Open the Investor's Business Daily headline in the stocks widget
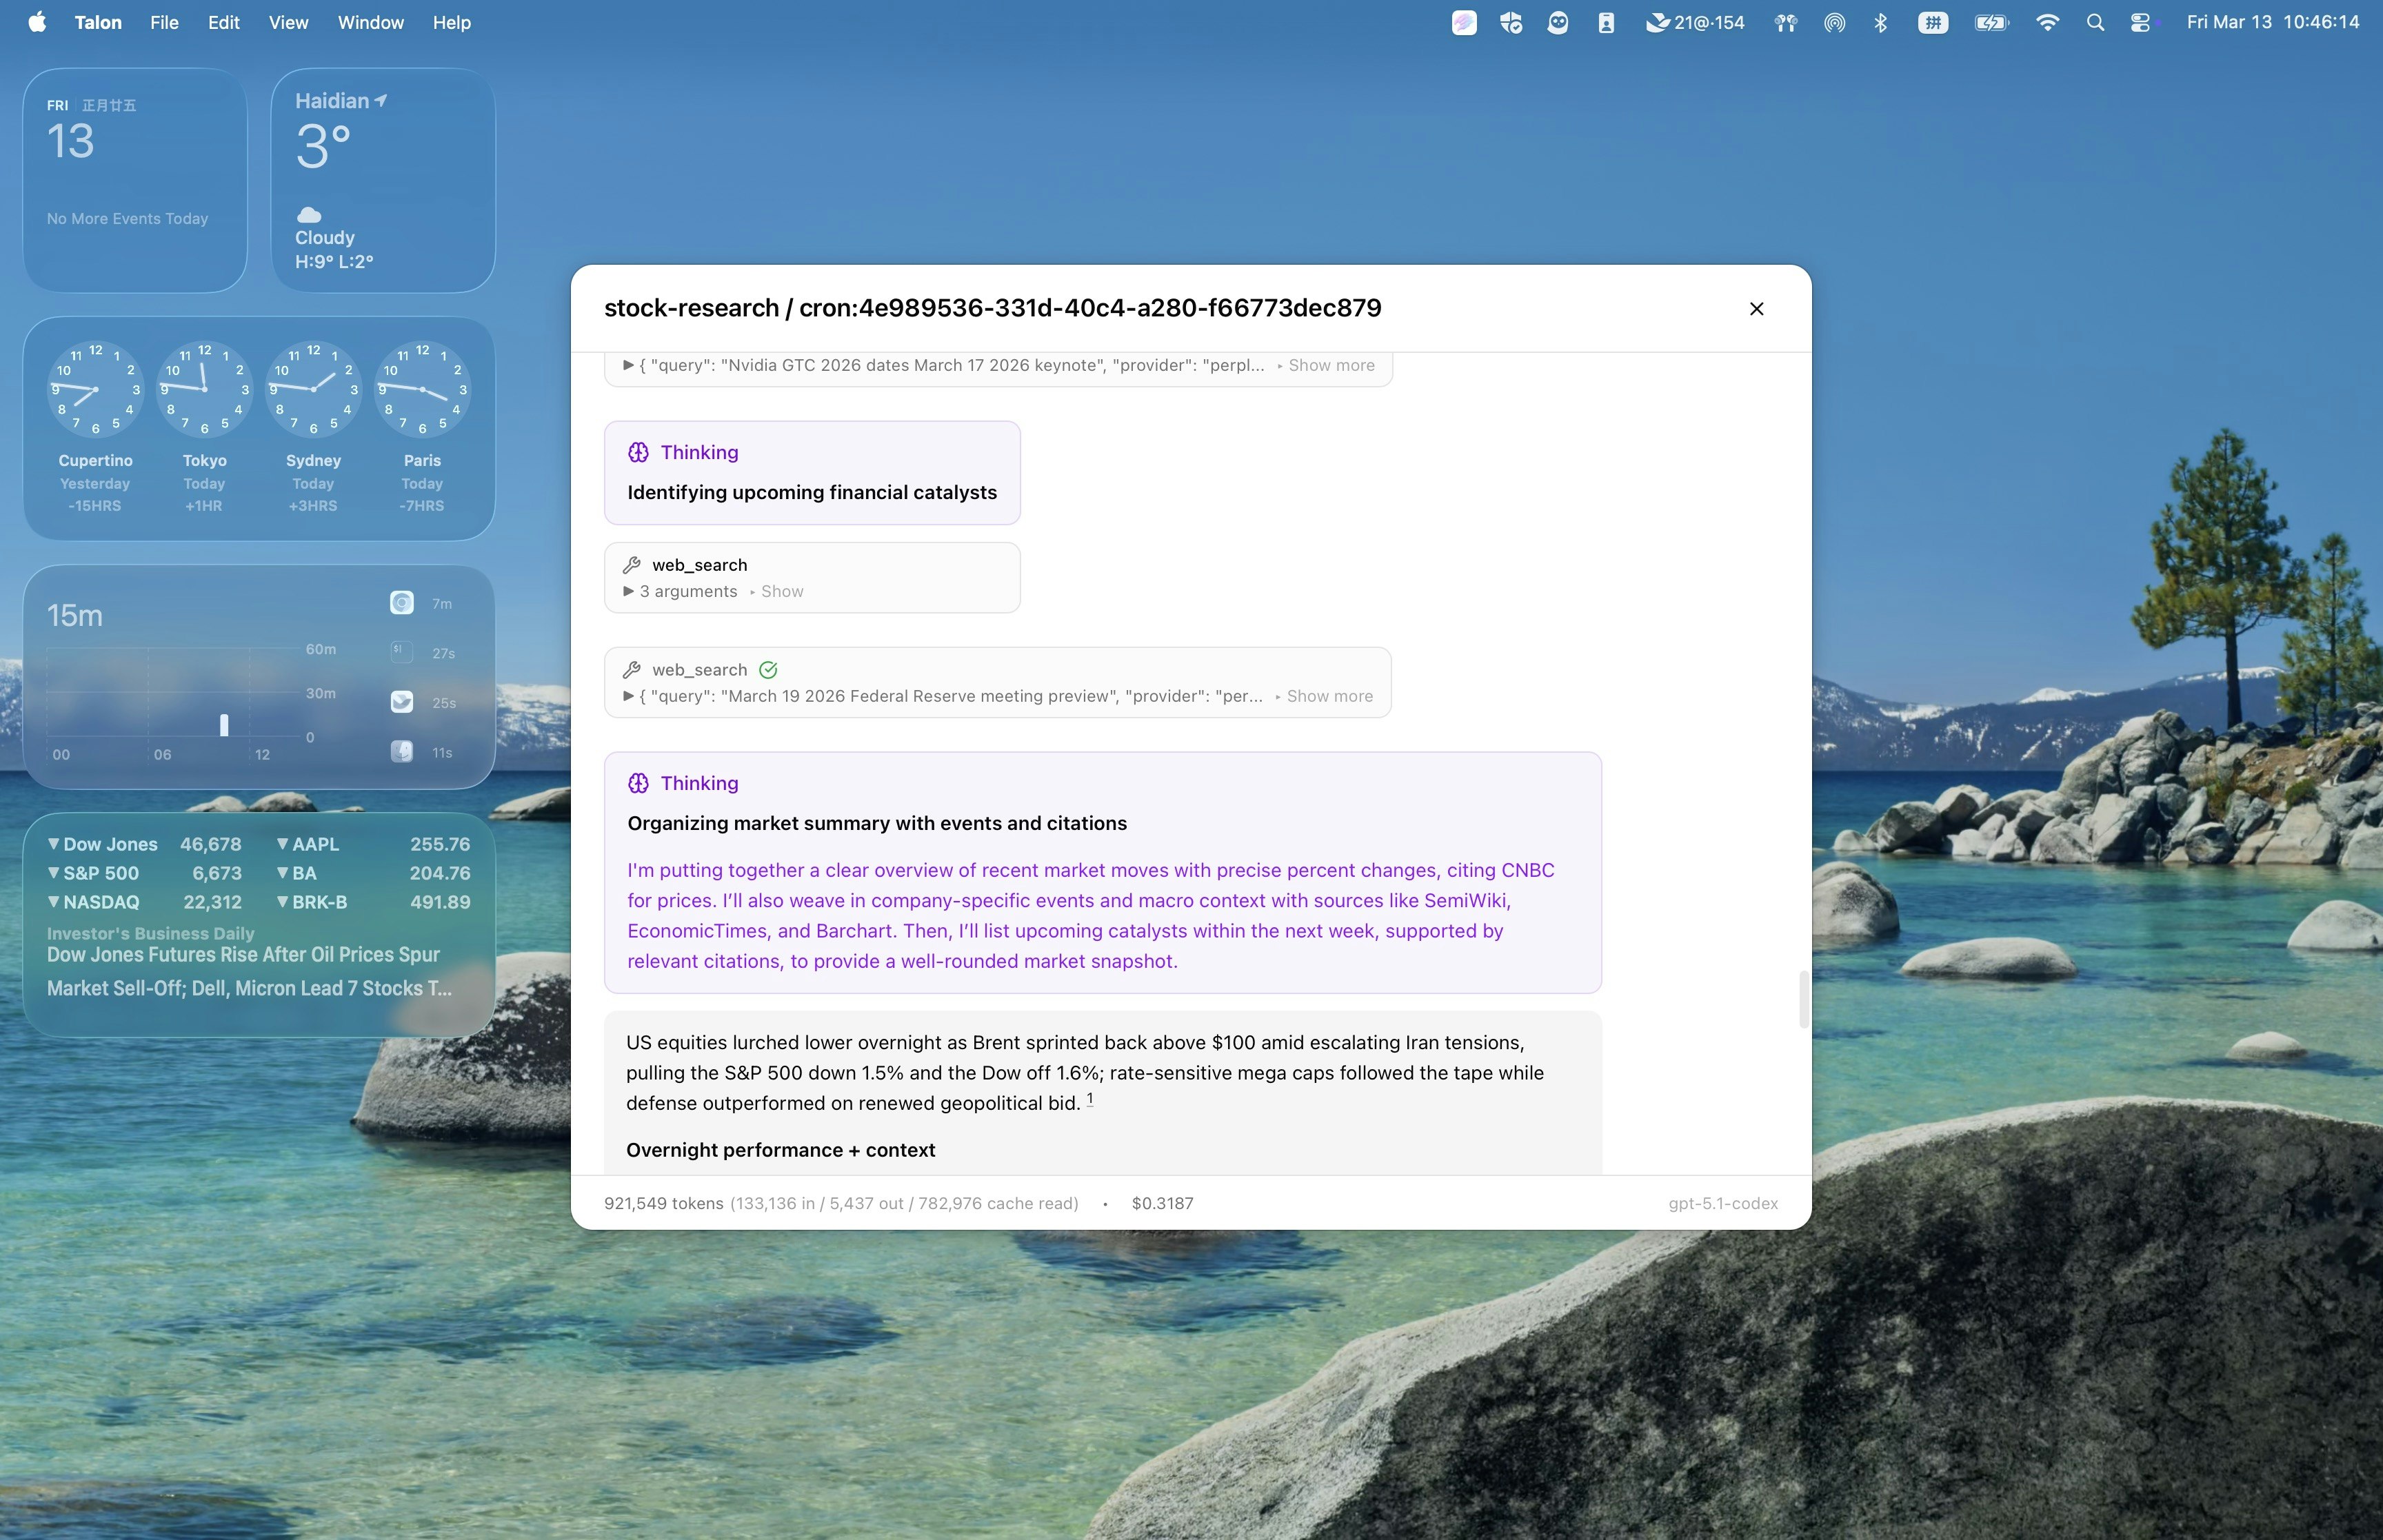 click(249, 971)
